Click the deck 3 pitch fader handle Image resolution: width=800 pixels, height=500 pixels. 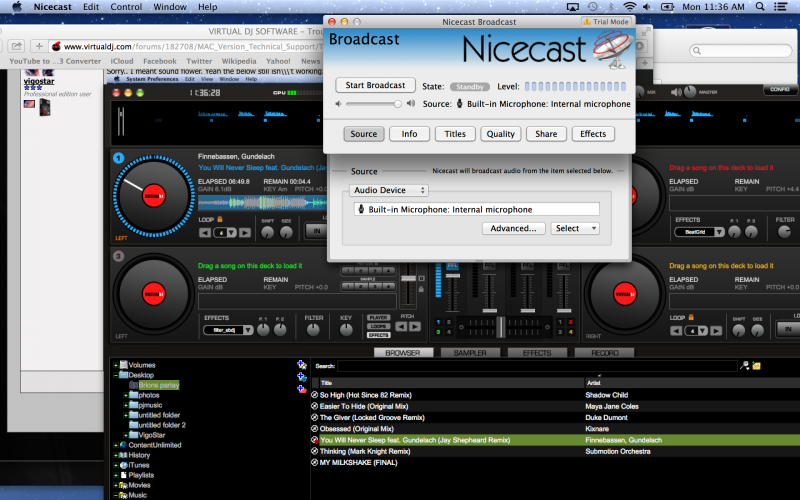coord(409,279)
